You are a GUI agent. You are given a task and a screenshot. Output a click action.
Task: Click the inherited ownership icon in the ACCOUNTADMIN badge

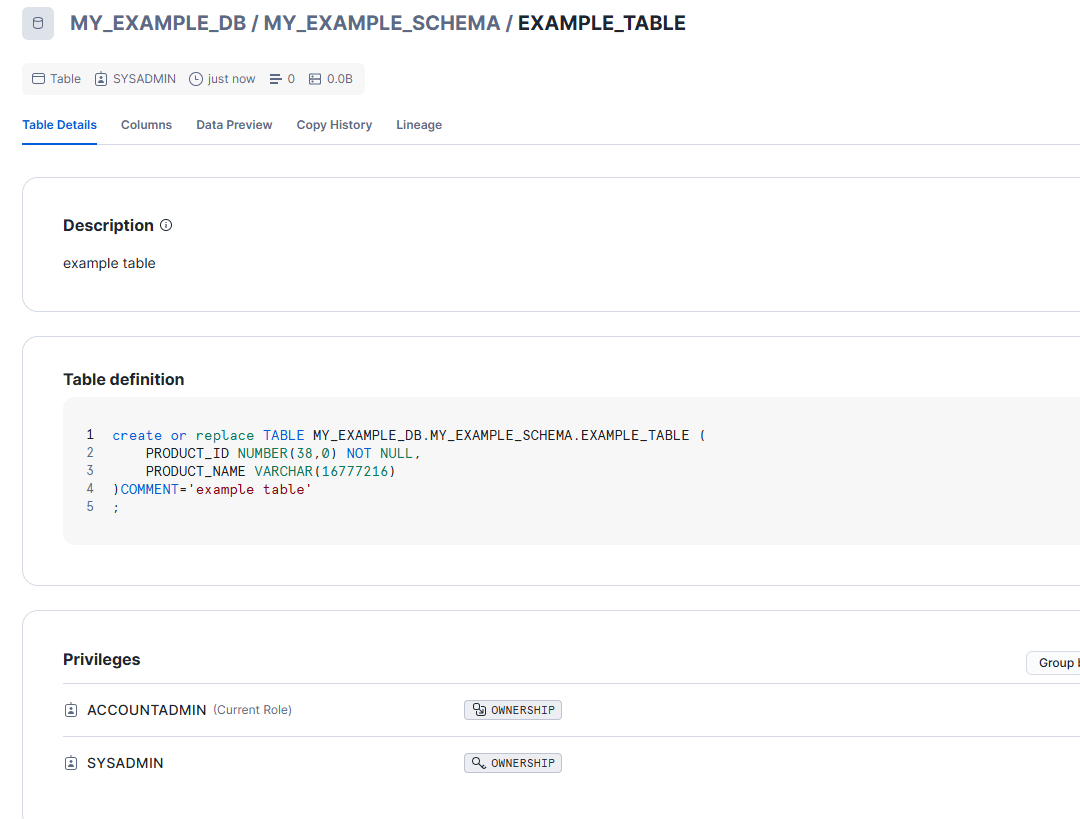(479, 709)
